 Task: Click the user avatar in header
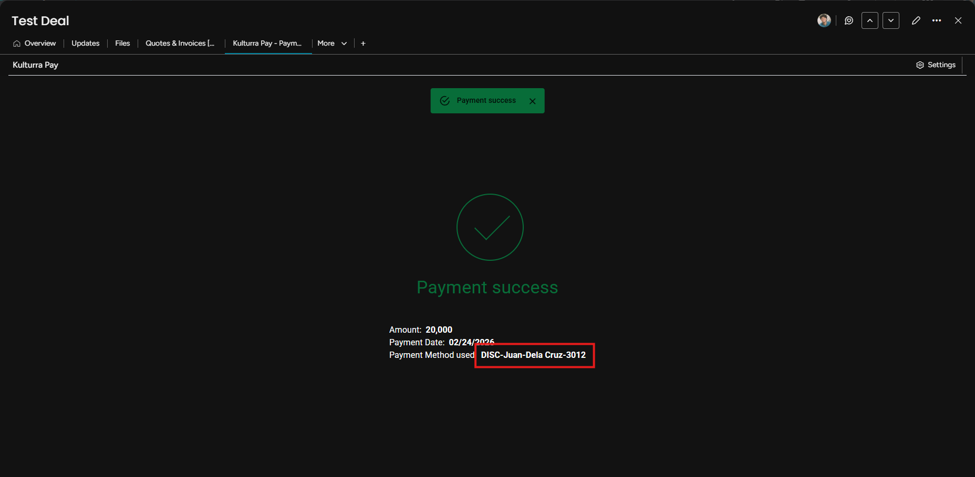click(824, 21)
